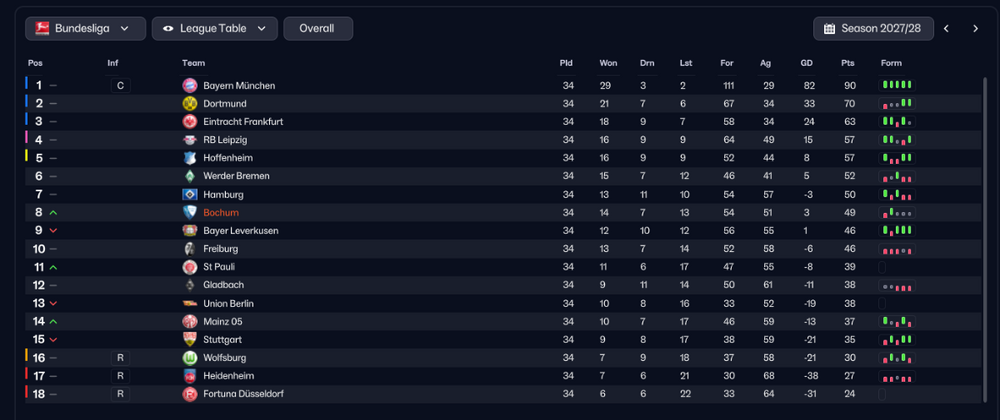Click the Bayern München club crest
Image resolution: width=1000 pixels, height=420 pixels.
[x=190, y=85]
